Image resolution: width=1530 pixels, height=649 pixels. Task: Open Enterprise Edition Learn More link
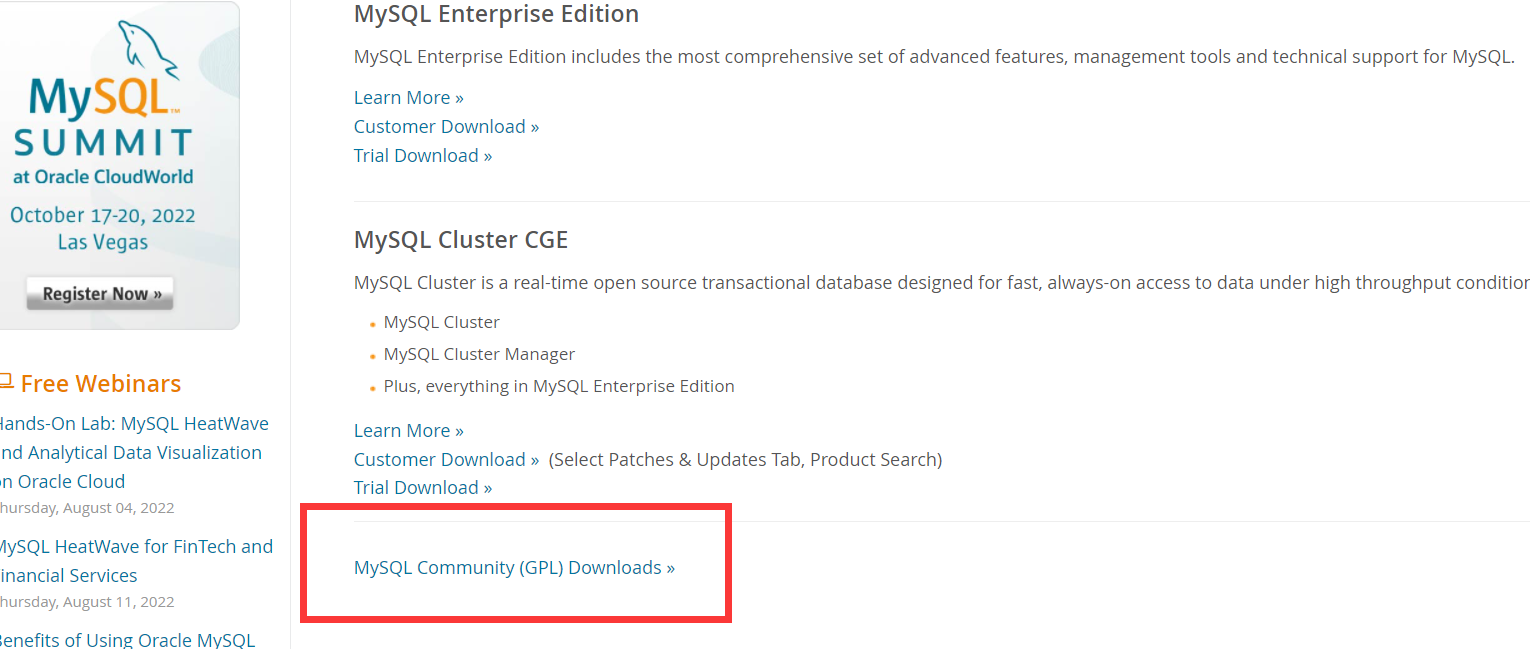pos(408,98)
